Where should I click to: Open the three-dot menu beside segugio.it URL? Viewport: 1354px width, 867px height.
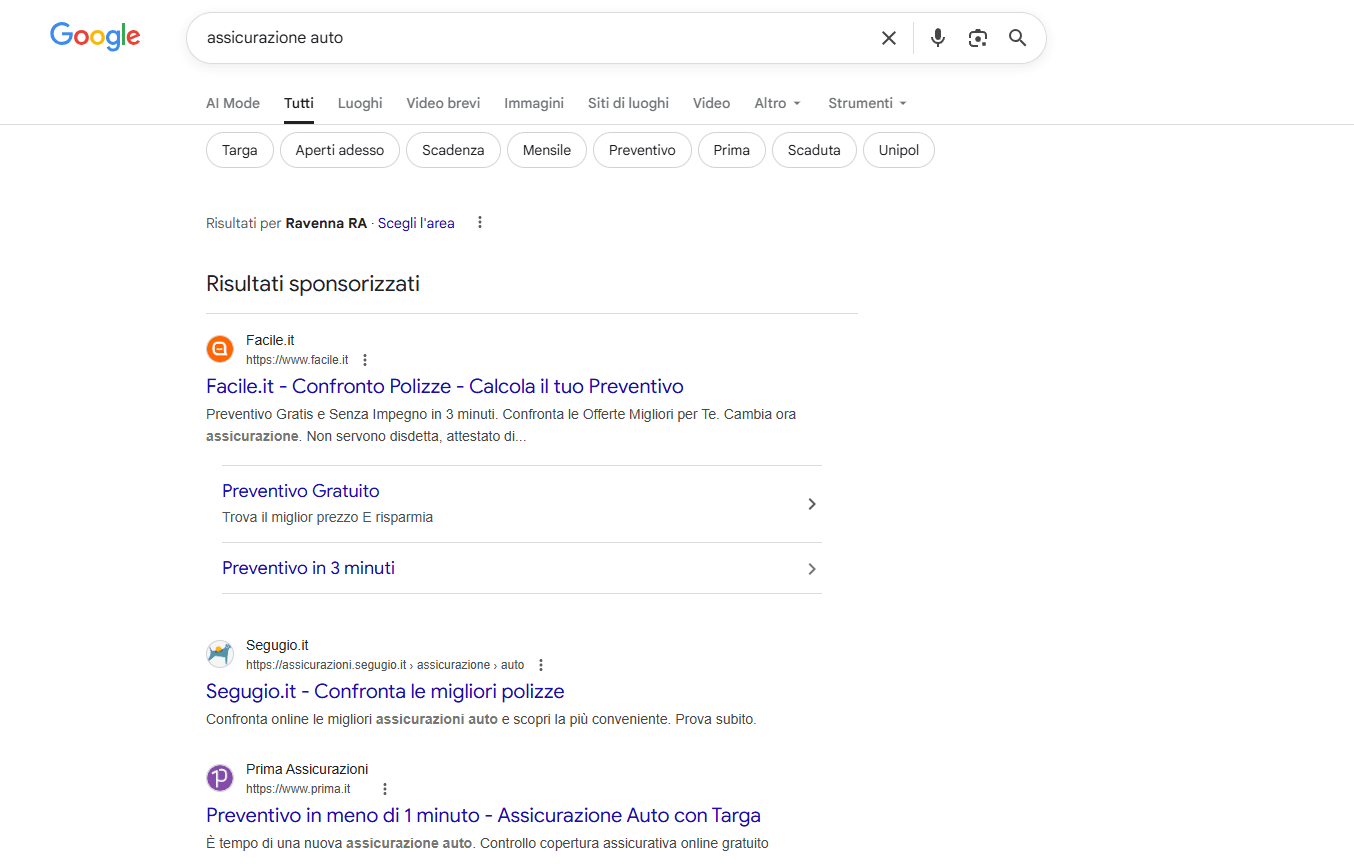541,665
